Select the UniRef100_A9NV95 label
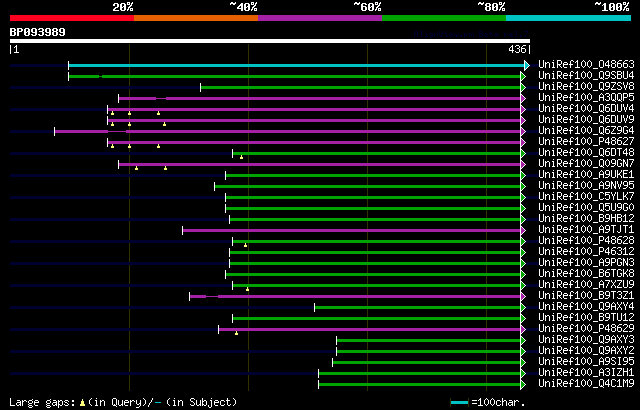Viewport: 640px width, 410px height. 586,186
